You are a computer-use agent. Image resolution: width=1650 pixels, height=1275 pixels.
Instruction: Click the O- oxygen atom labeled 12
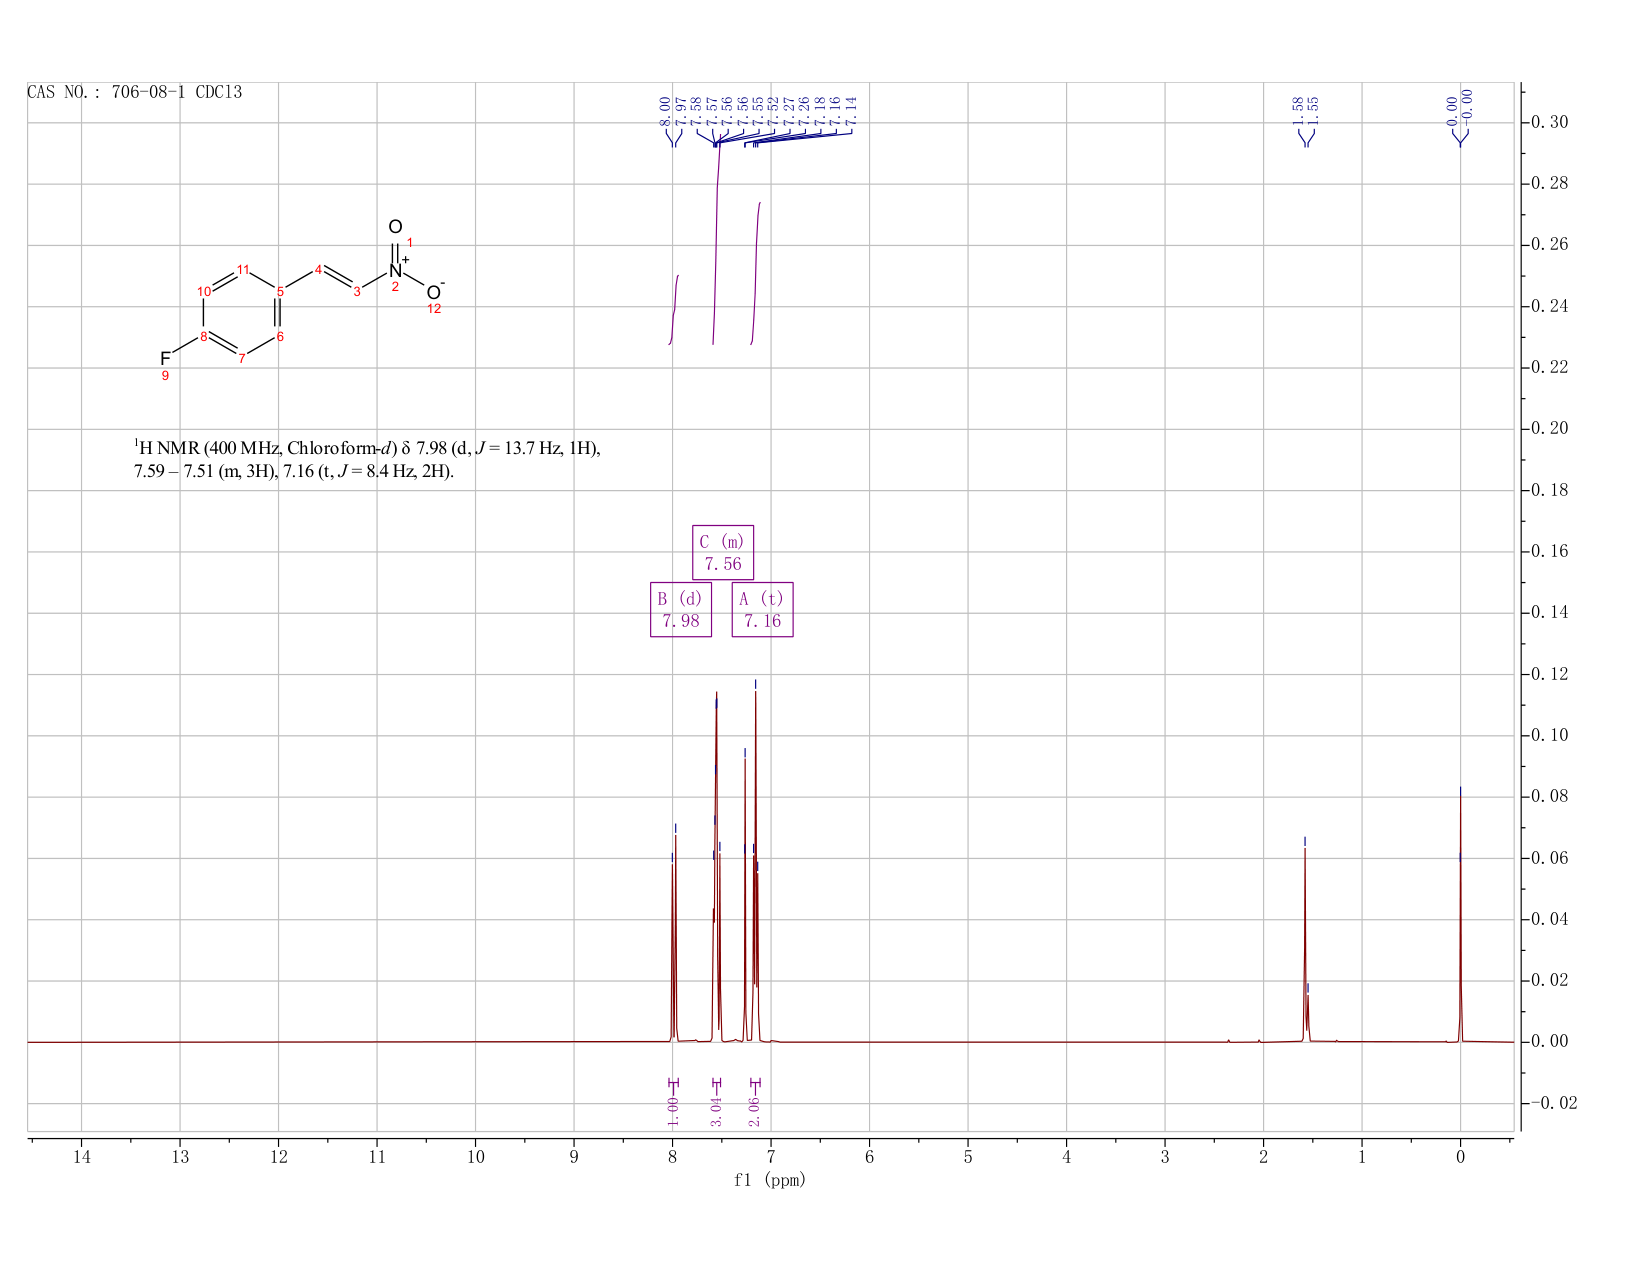434,292
